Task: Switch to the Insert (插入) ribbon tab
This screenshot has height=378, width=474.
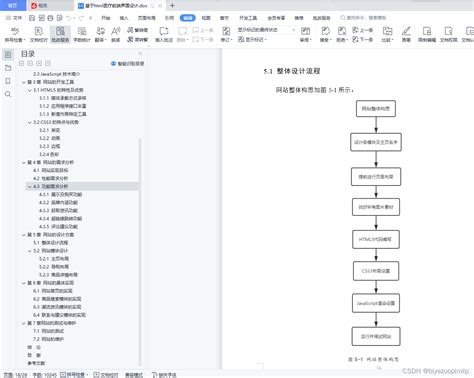Action: pos(124,18)
